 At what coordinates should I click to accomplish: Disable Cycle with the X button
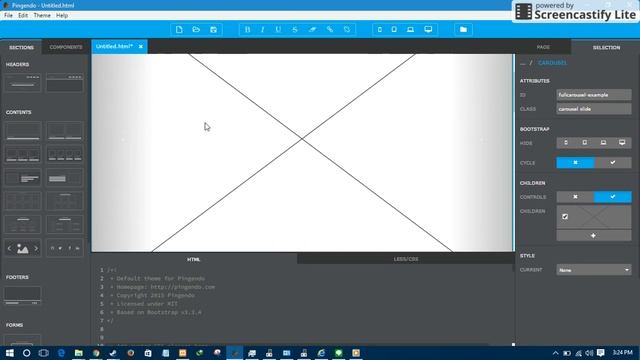[x=575, y=162]
